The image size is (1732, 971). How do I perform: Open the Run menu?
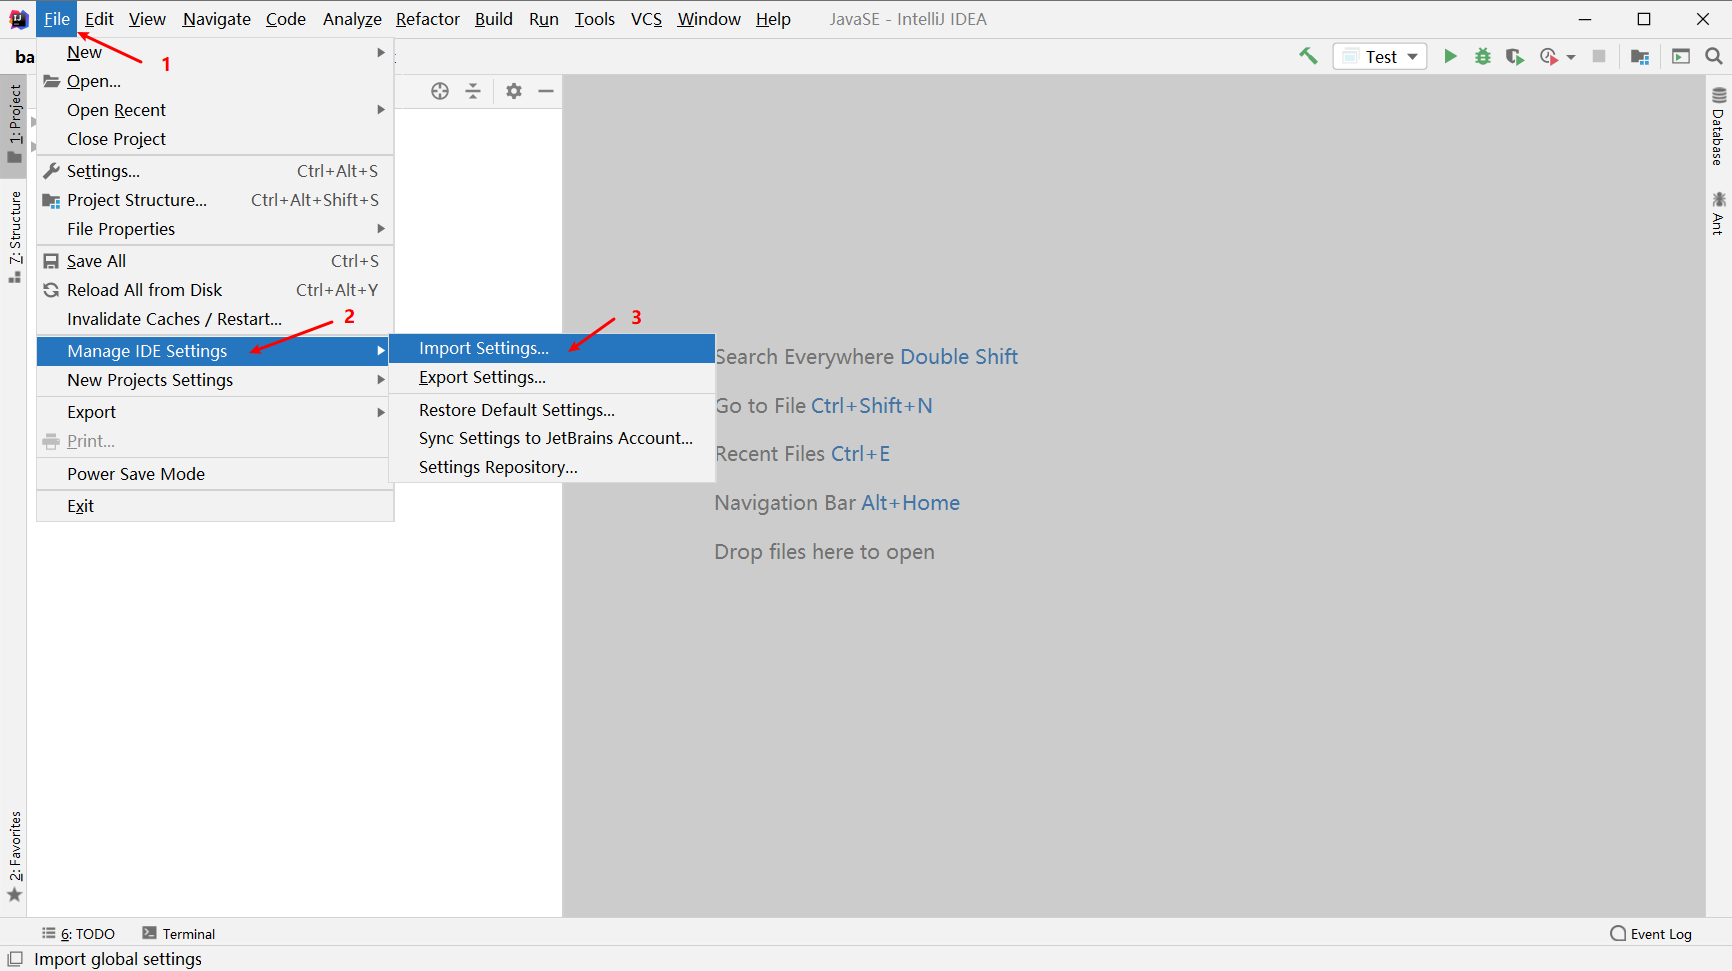(x=544, y=19)
